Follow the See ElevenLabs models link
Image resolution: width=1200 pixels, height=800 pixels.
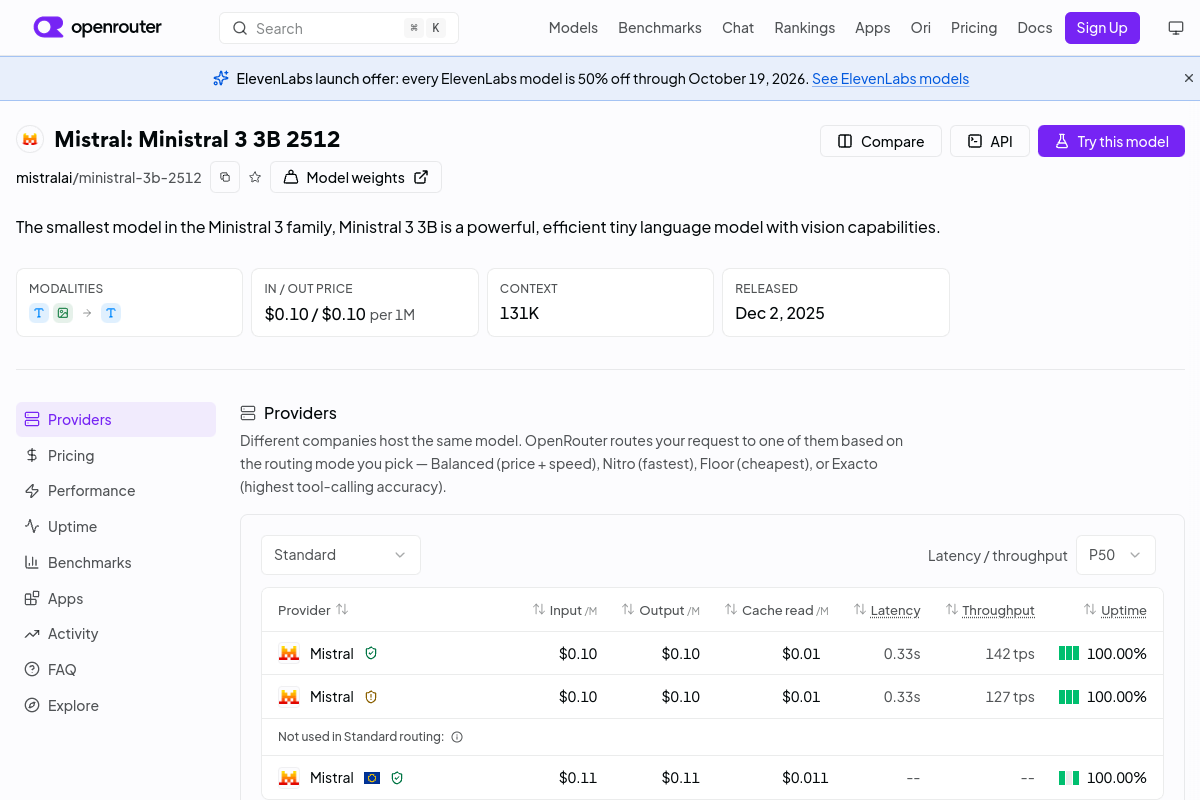(890, 79)
